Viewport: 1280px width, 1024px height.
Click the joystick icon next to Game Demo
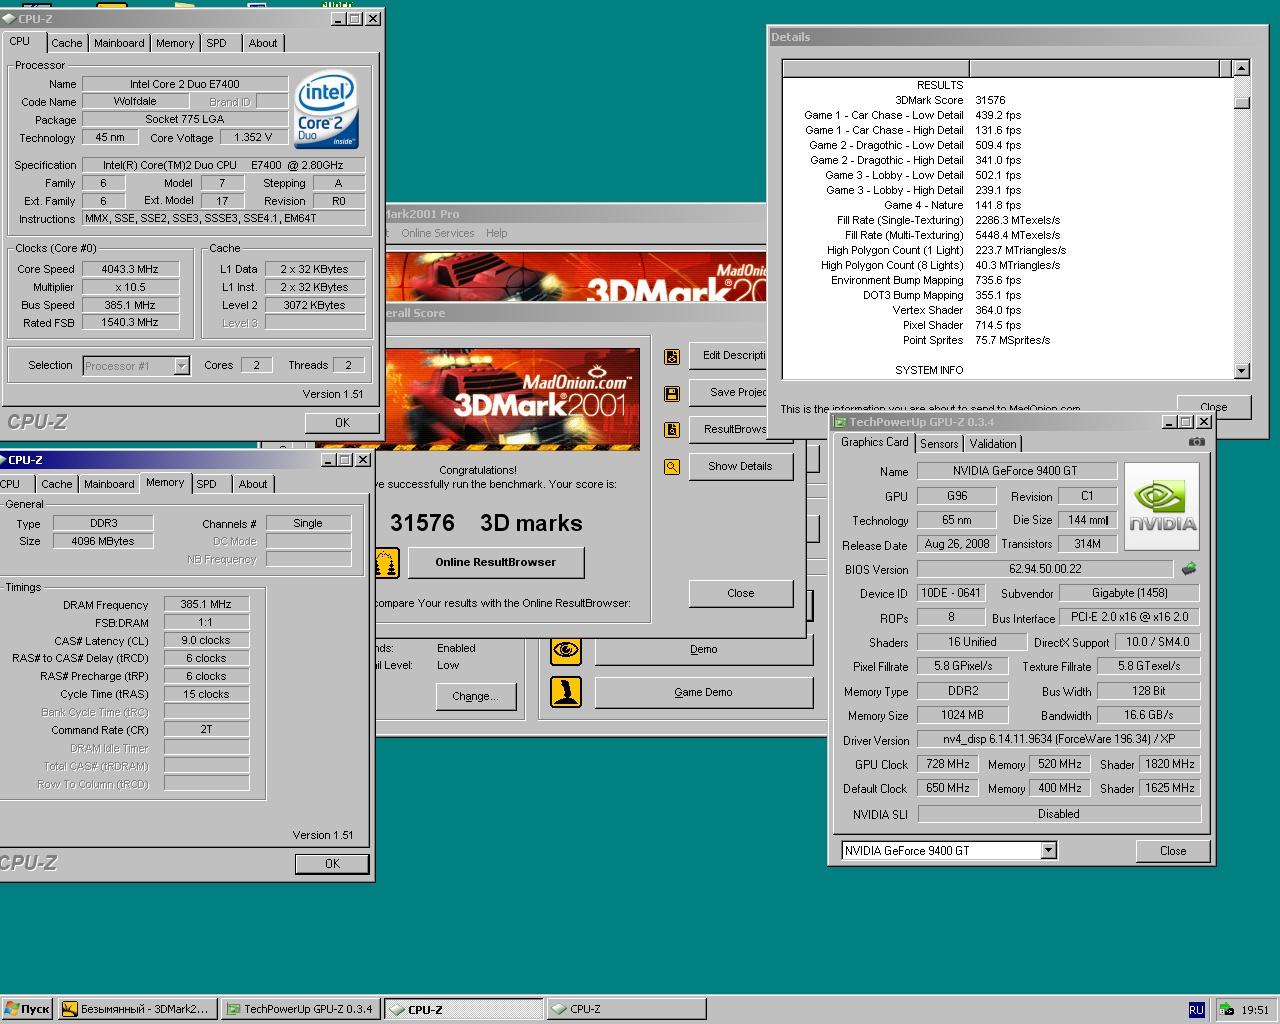566,692
